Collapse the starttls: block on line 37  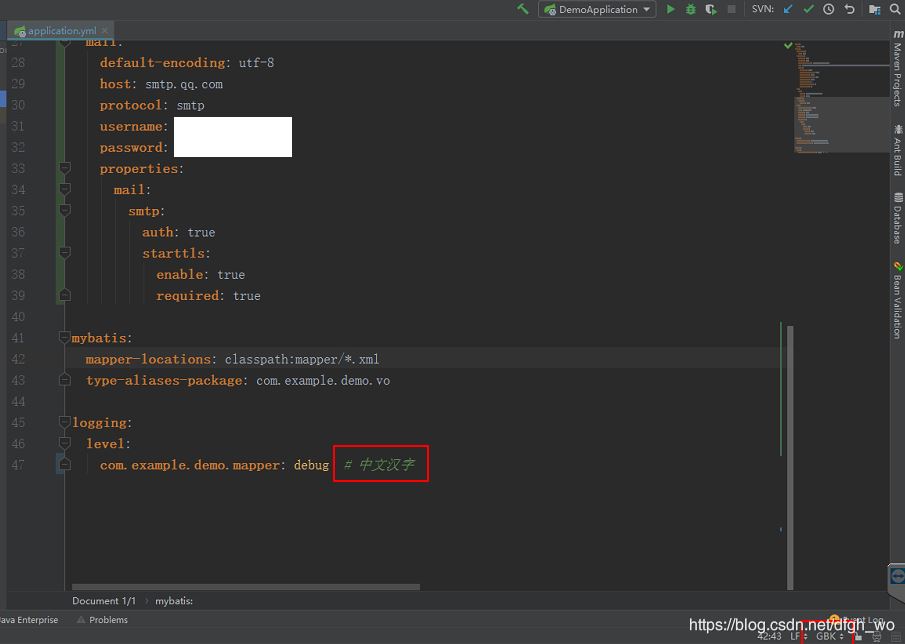[65, 253]
